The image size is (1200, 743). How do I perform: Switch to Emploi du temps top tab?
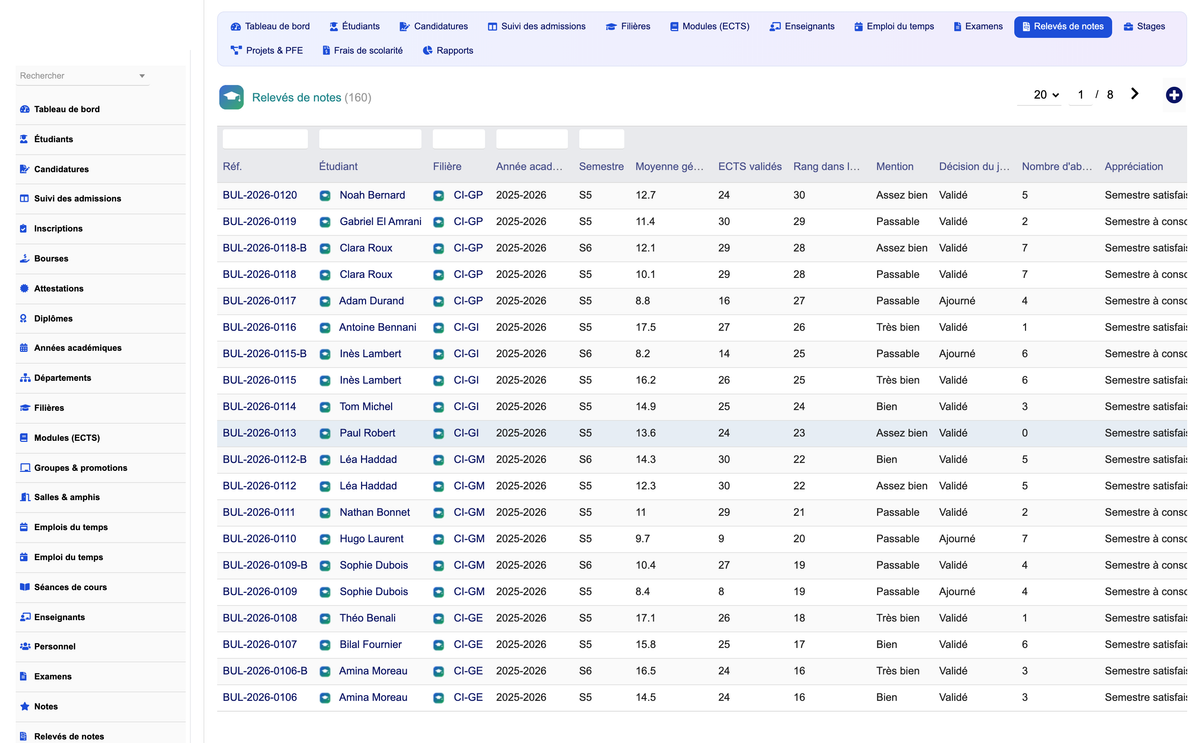tap(894, 27)
